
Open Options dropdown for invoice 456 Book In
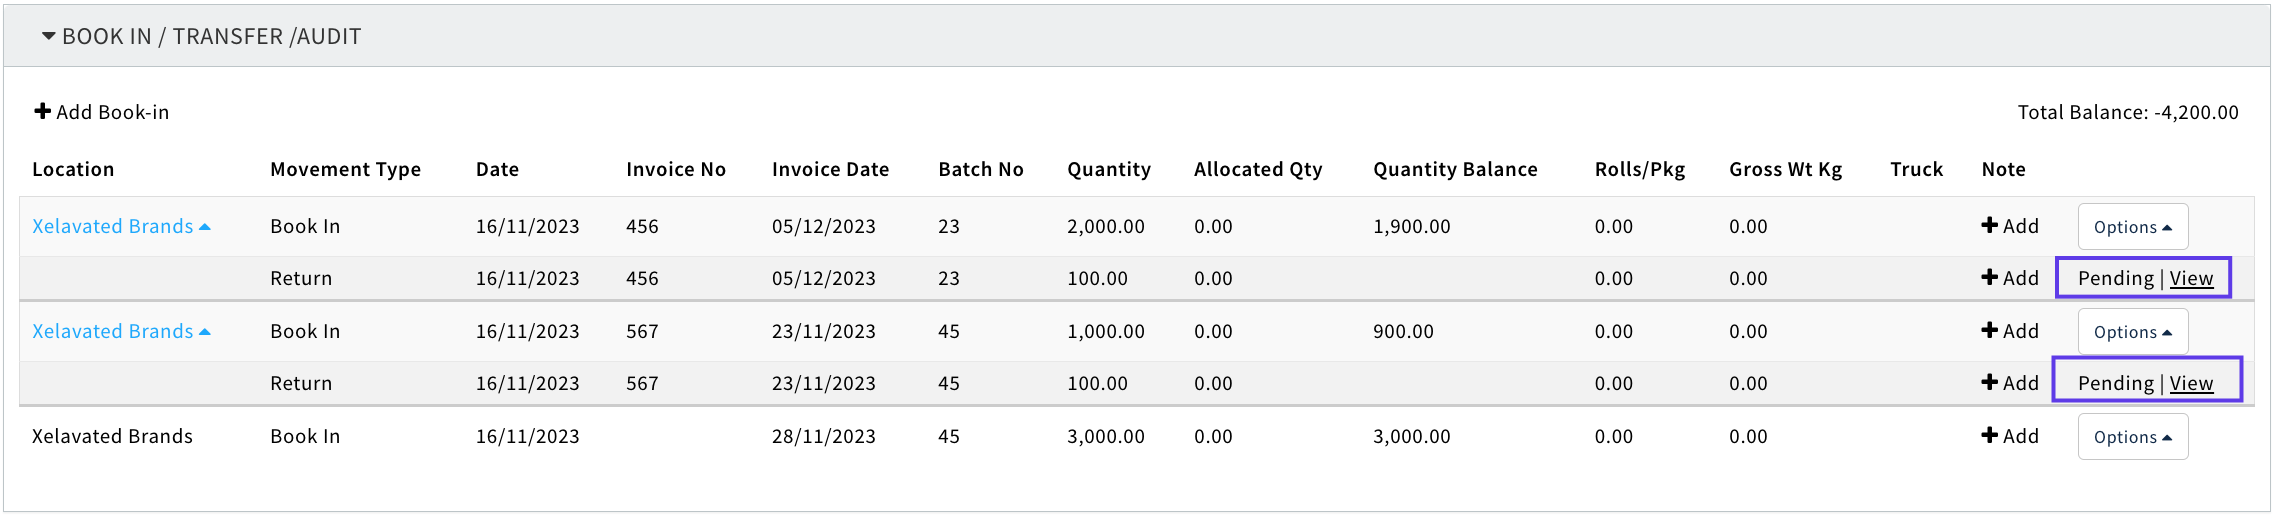point(2132,227)
